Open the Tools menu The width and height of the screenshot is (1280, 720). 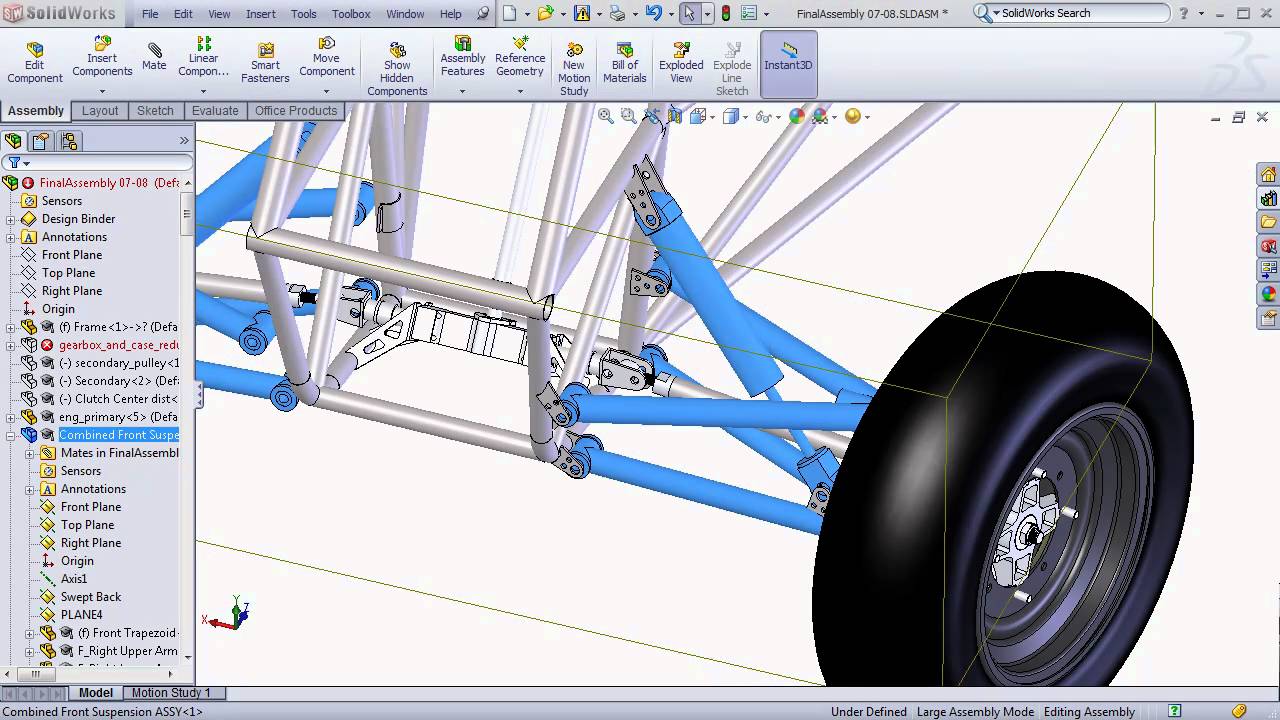(304, 14)
